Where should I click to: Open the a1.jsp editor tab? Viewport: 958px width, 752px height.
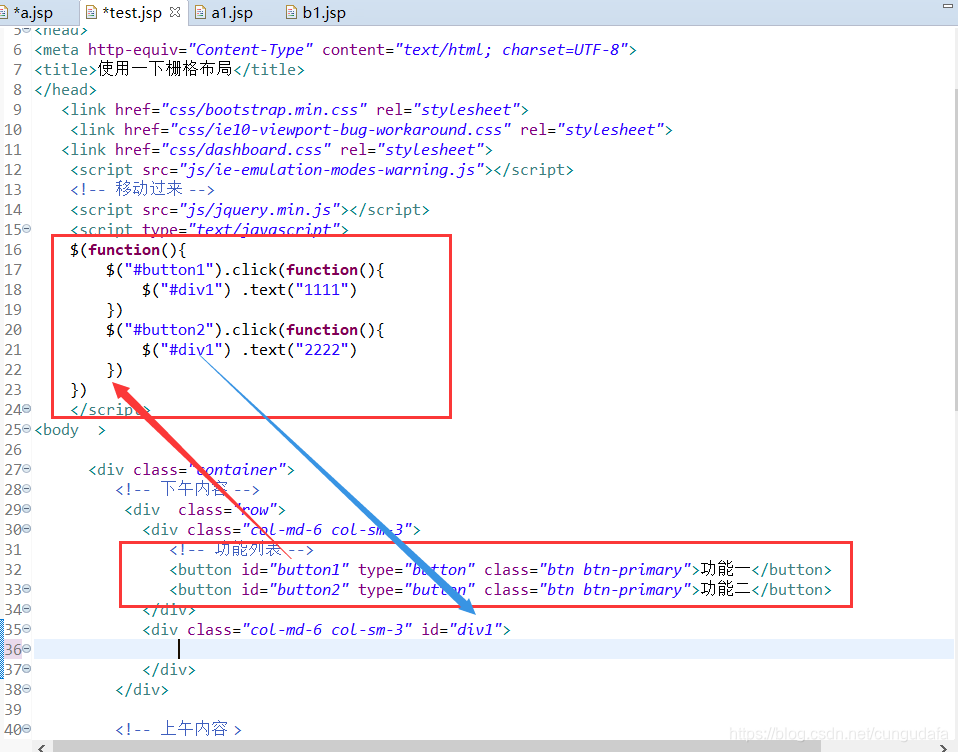(x=231, y=12)
